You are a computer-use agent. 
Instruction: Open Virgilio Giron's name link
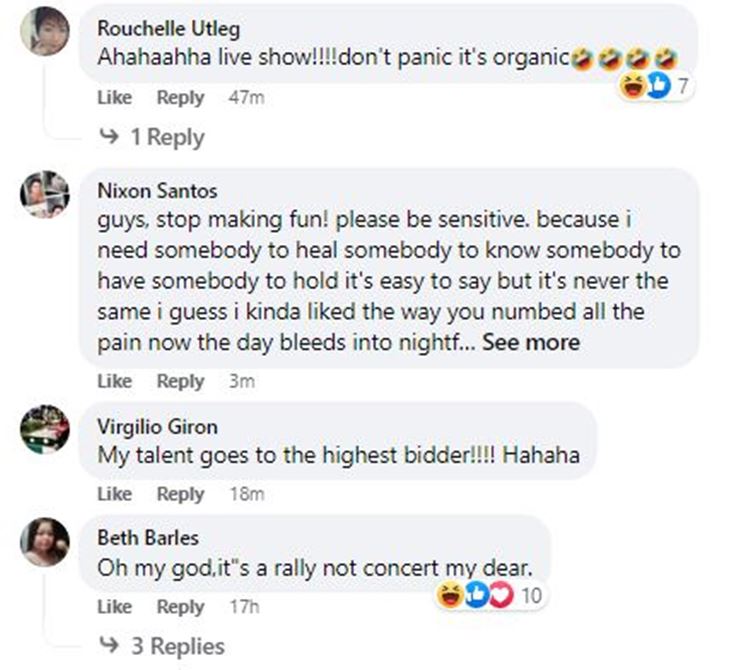coord(157,426)
